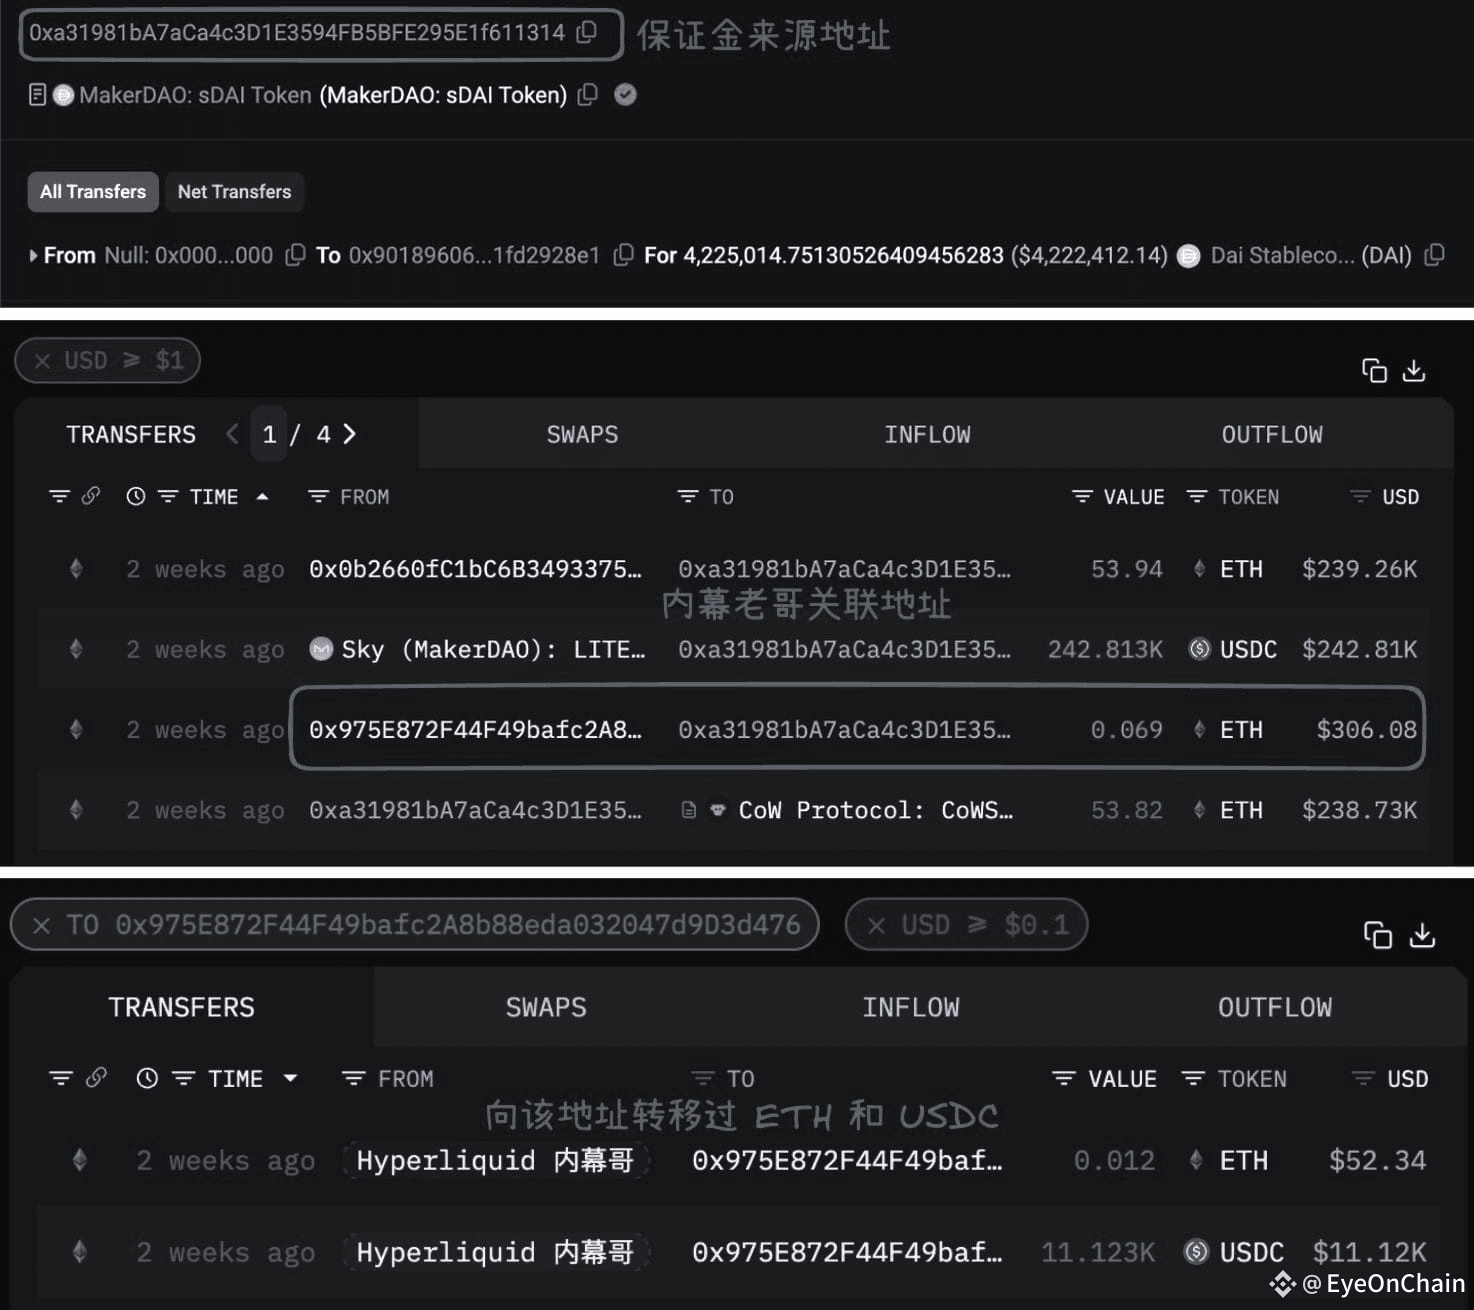1474x1310 pixels.
Task: Open the INFLOW tab in middle panel
Action: [x=927, y=434]
